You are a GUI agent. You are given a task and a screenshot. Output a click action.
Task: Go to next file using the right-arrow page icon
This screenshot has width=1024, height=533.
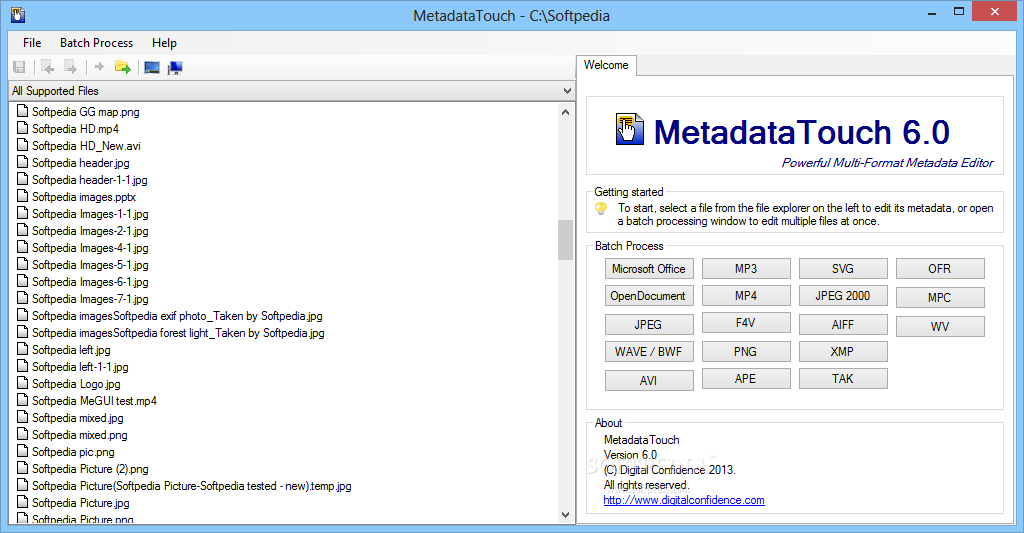click(x=71, y=67)
